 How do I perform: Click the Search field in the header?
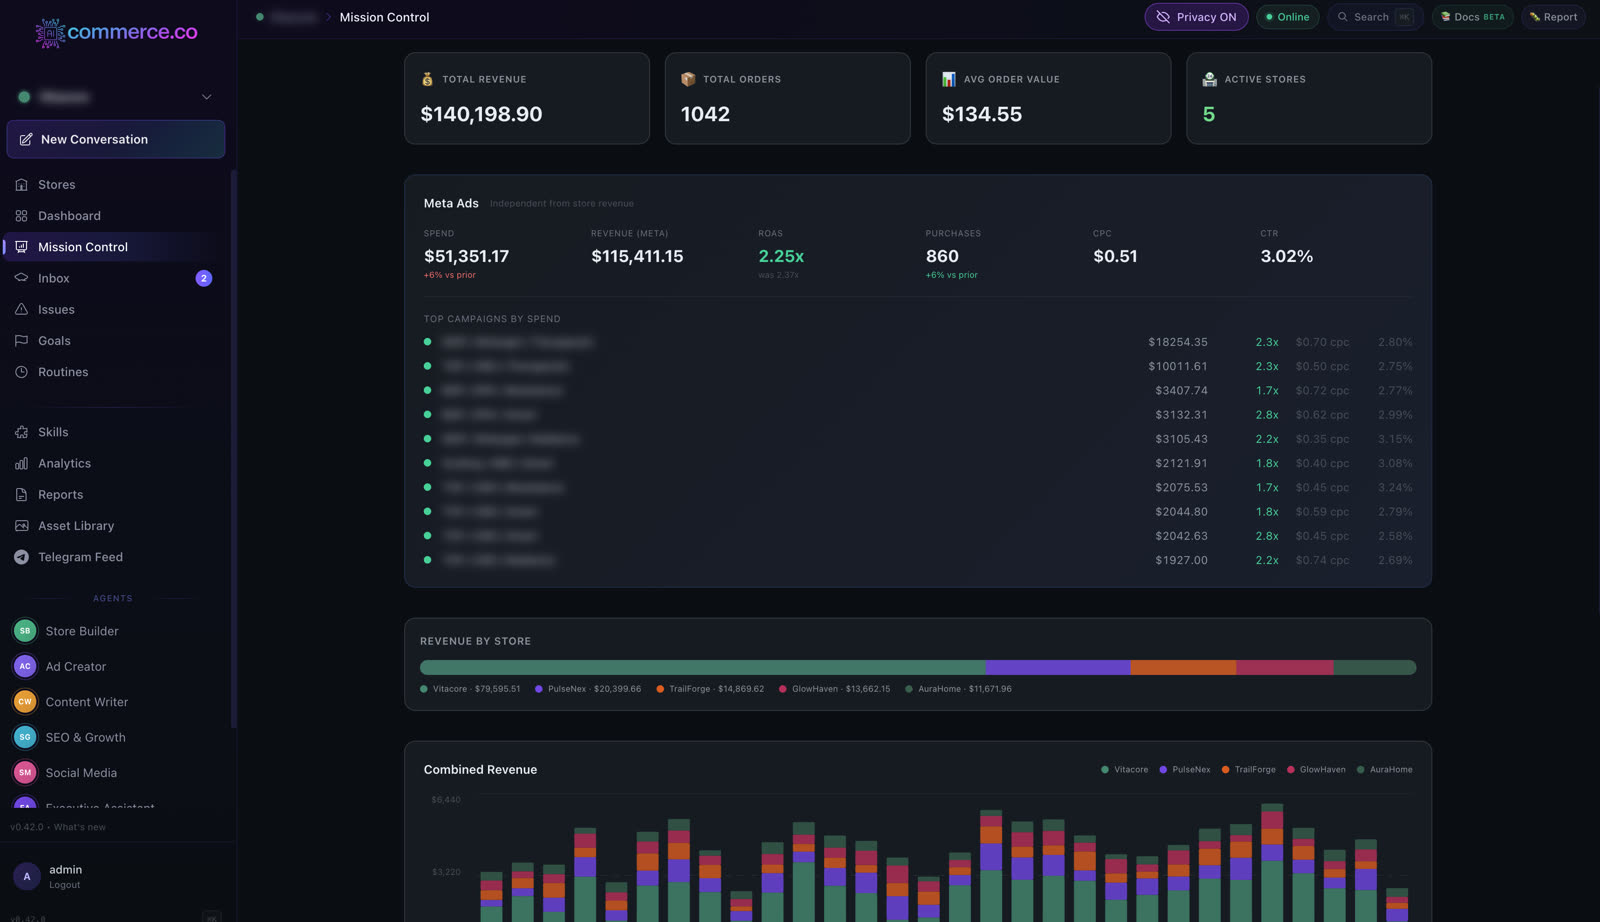tap(1375, 17)
